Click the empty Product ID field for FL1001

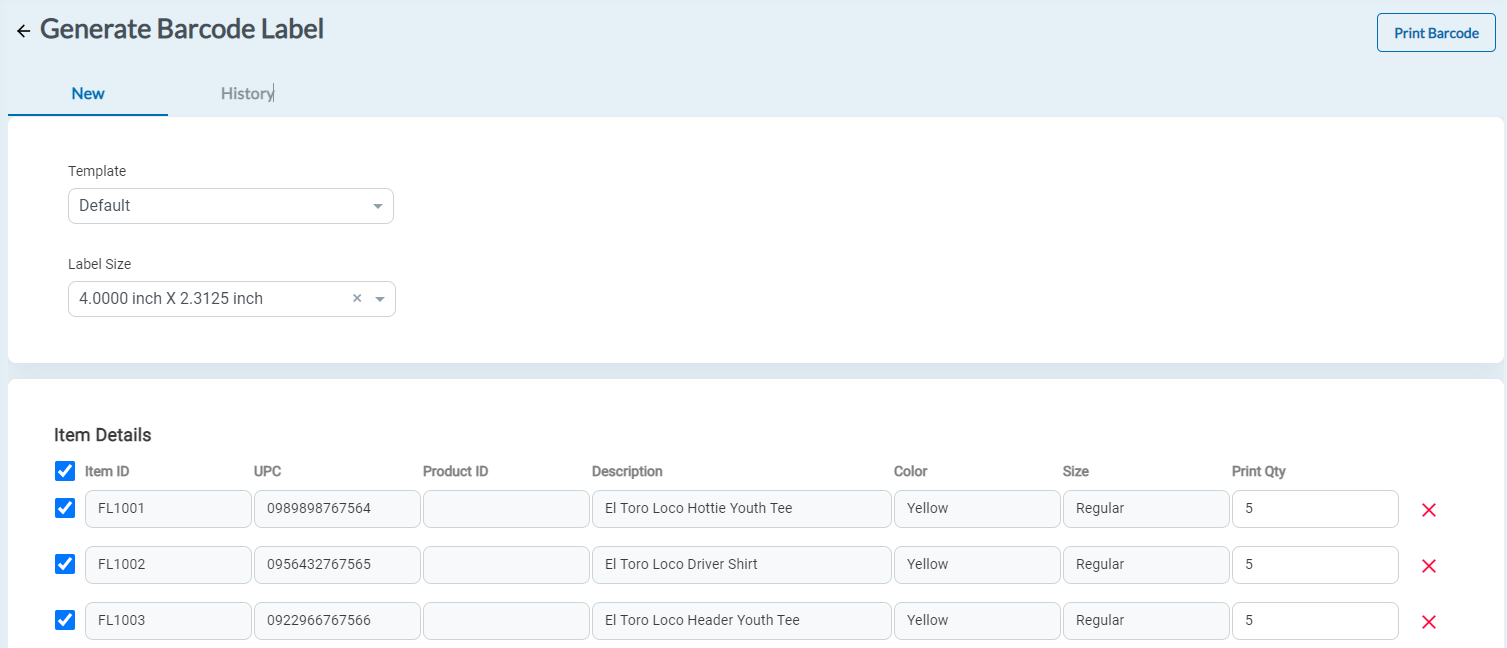point(506,509)
